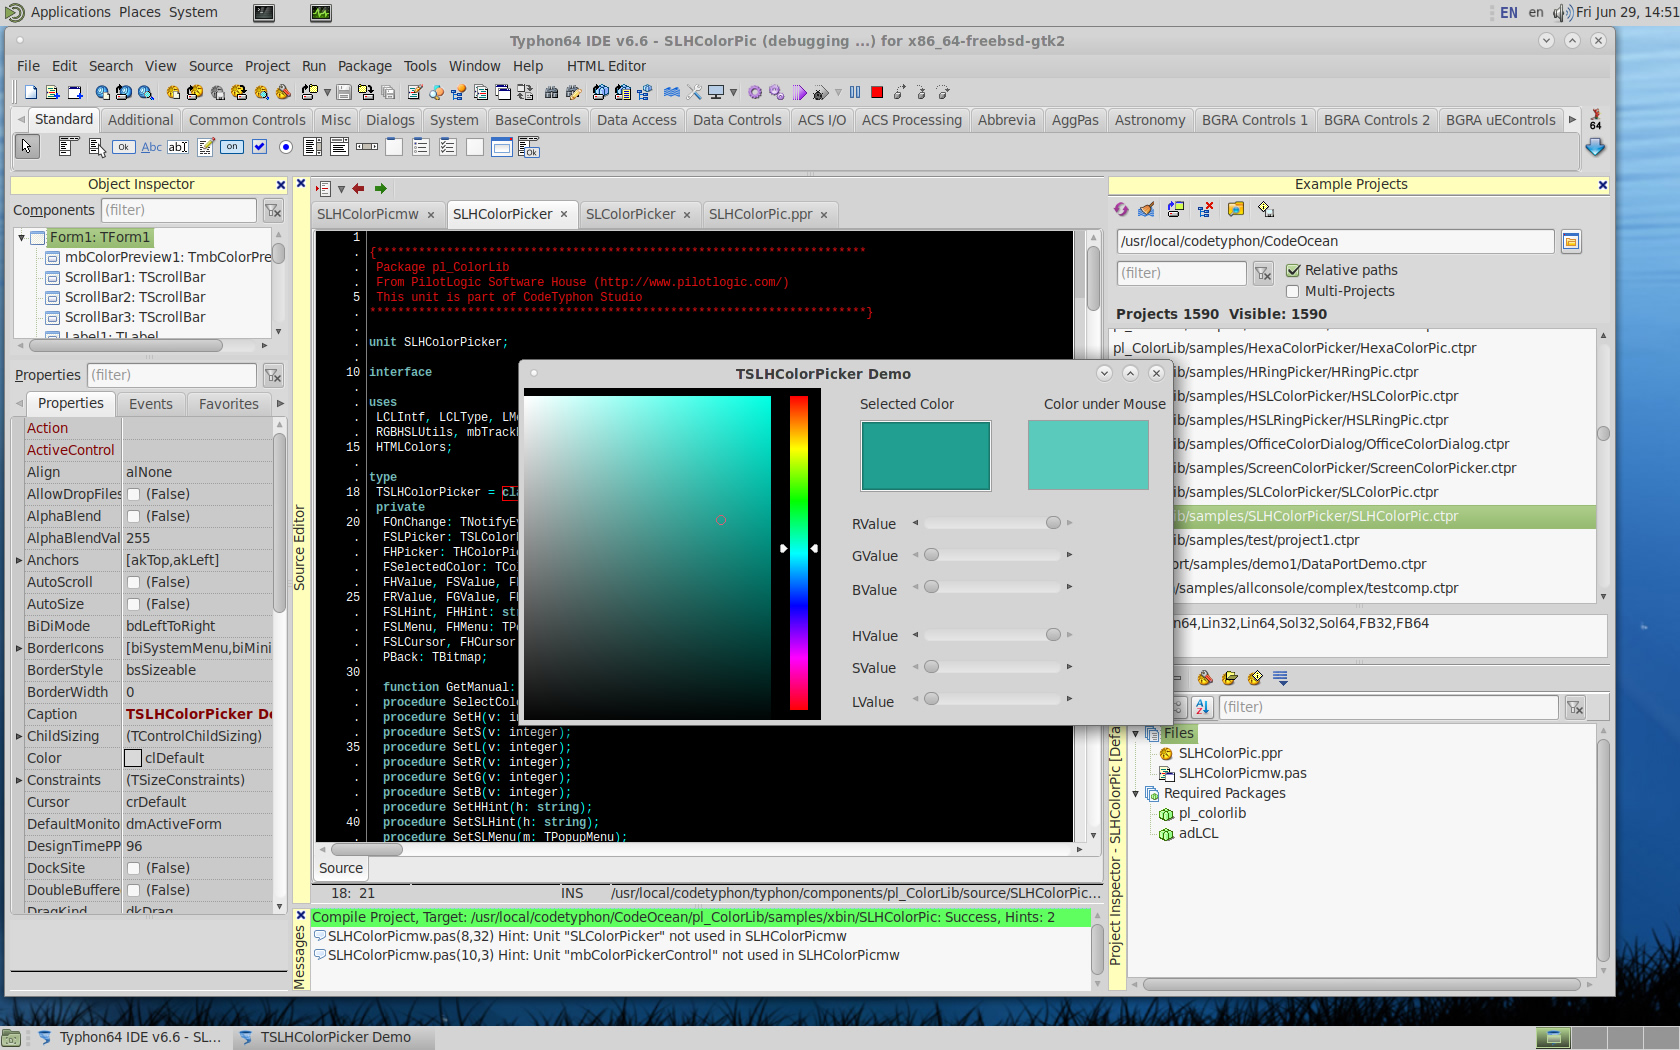The width and height of the screenshot is (1680, 1050).
Task: Select the TEdit component icon (abI)
Action: [178, 147]
